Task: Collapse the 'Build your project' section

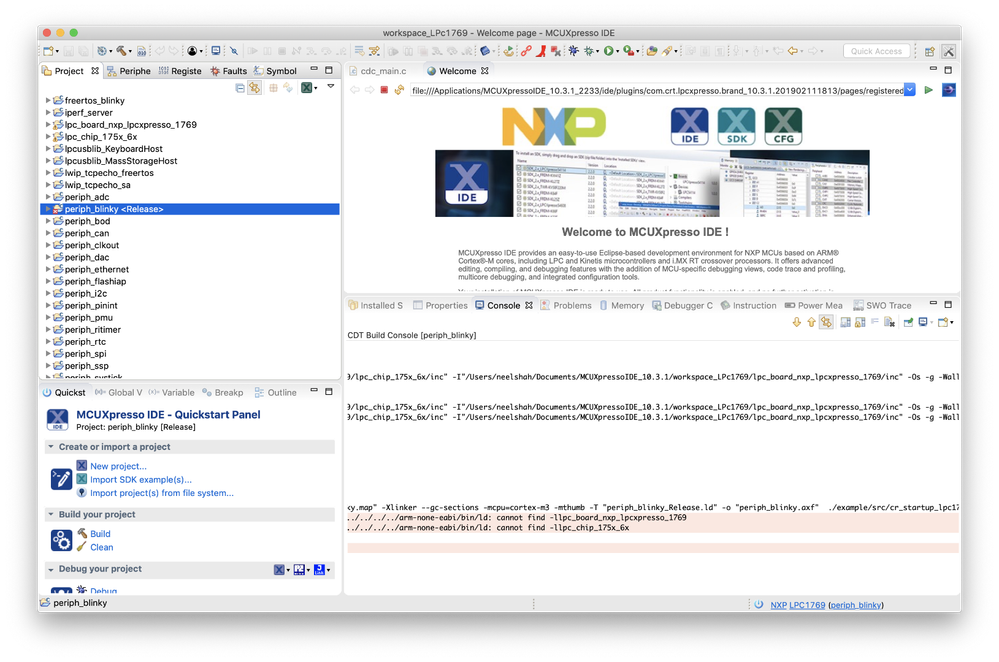Action: point(51,514)
